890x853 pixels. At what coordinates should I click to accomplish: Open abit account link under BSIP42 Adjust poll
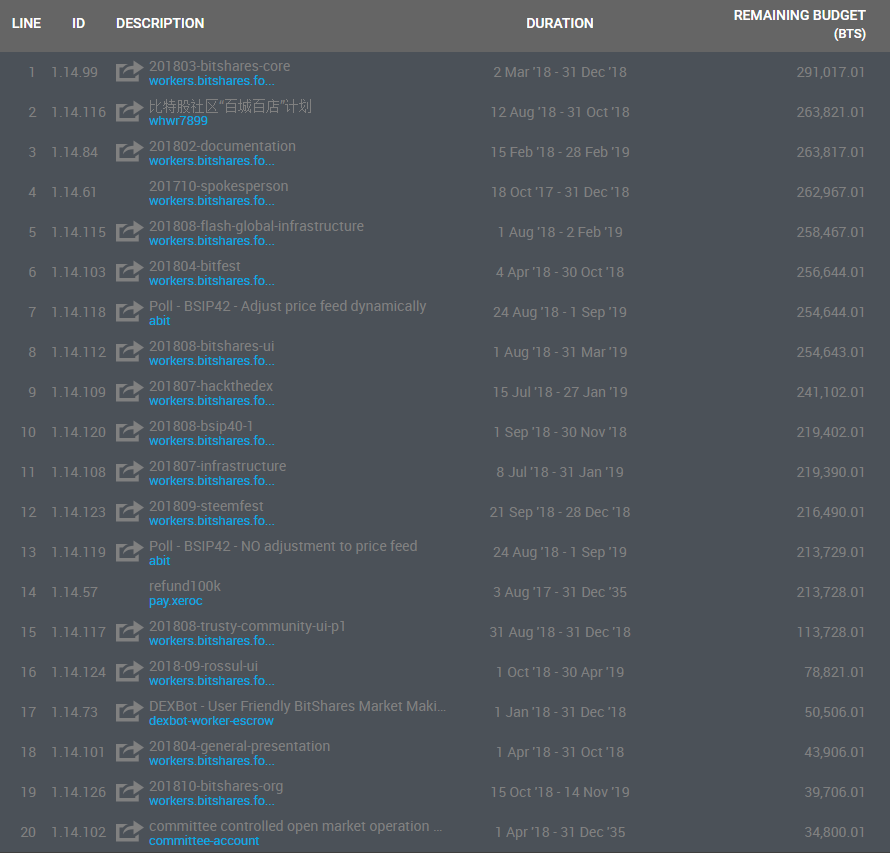click(159, 321)
